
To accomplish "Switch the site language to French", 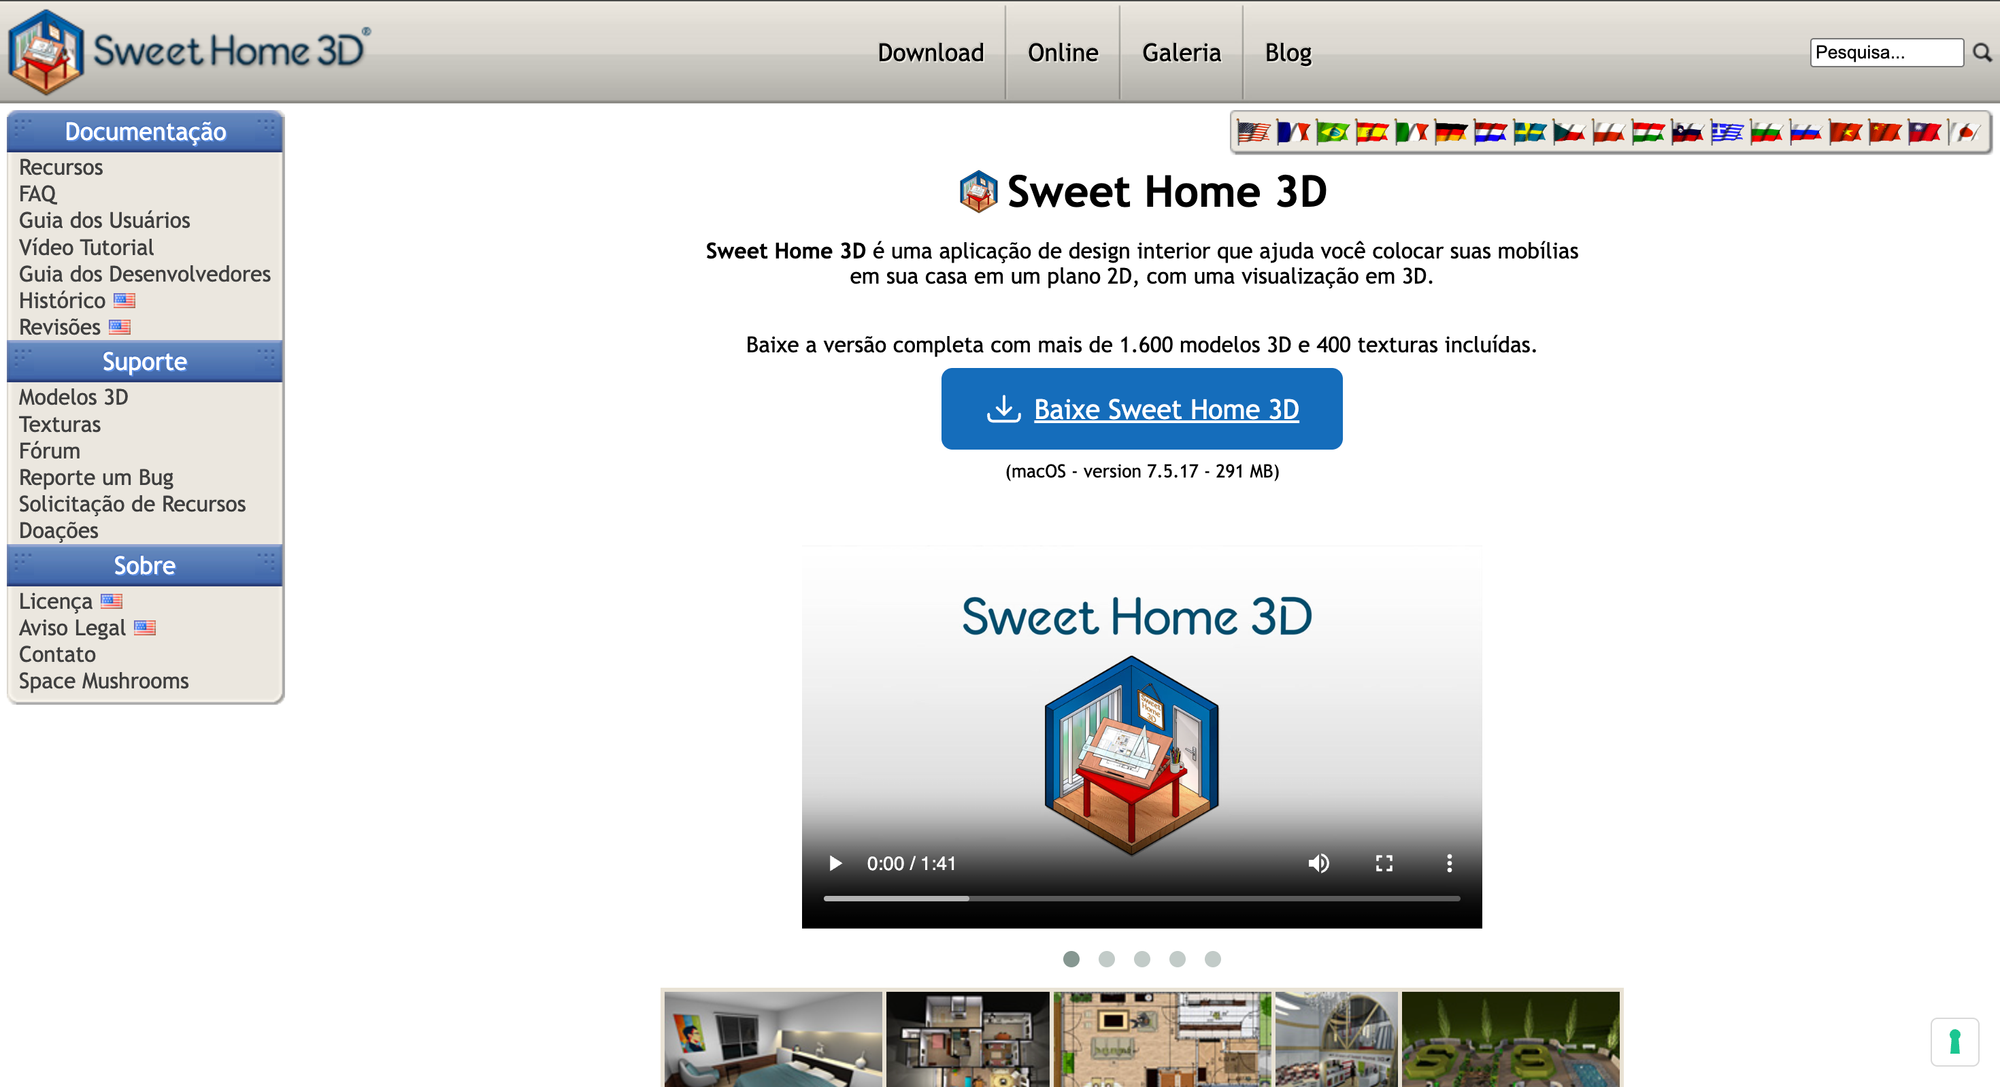I will (1294, 133).
